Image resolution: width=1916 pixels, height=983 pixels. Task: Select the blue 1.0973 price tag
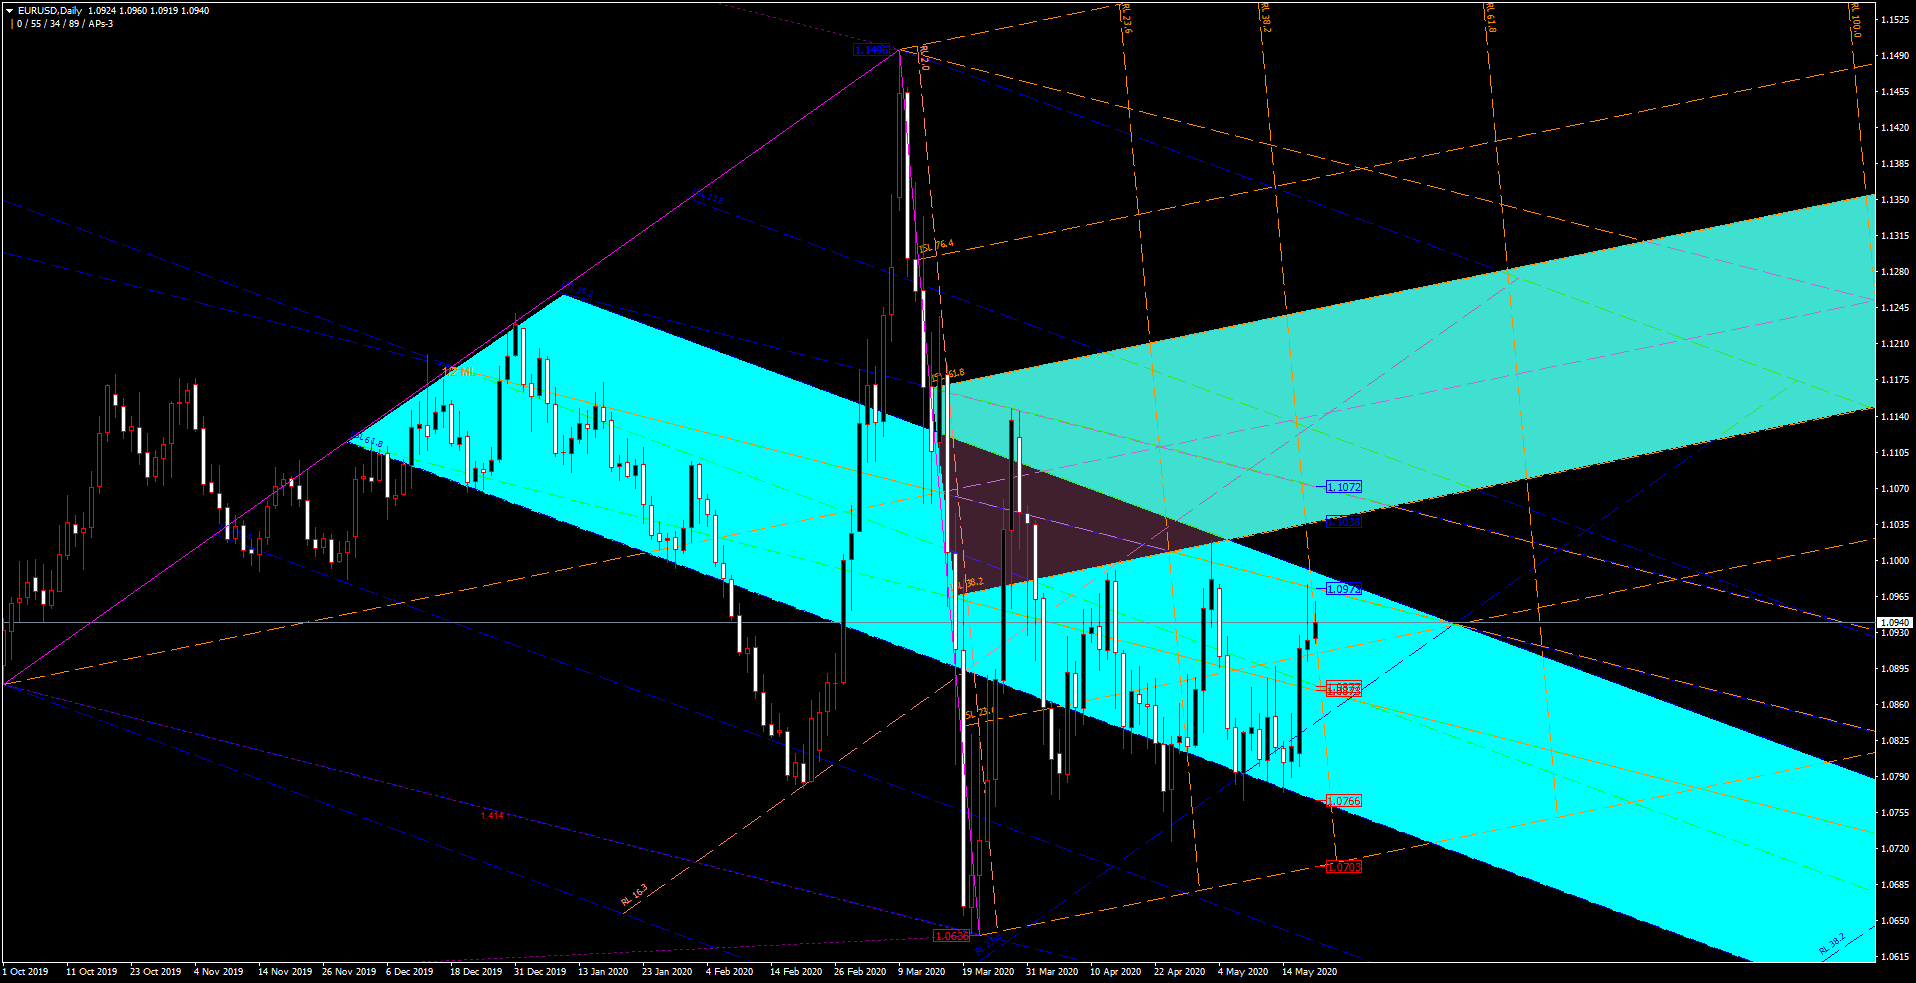tap(1343, 589)
